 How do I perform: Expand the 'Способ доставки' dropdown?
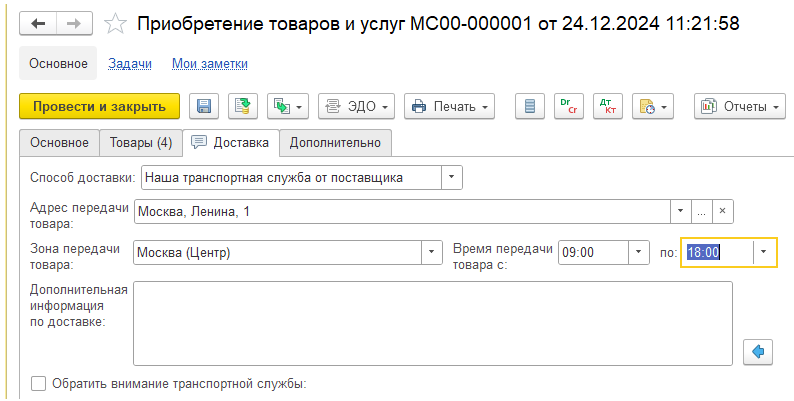coord(452,178)
